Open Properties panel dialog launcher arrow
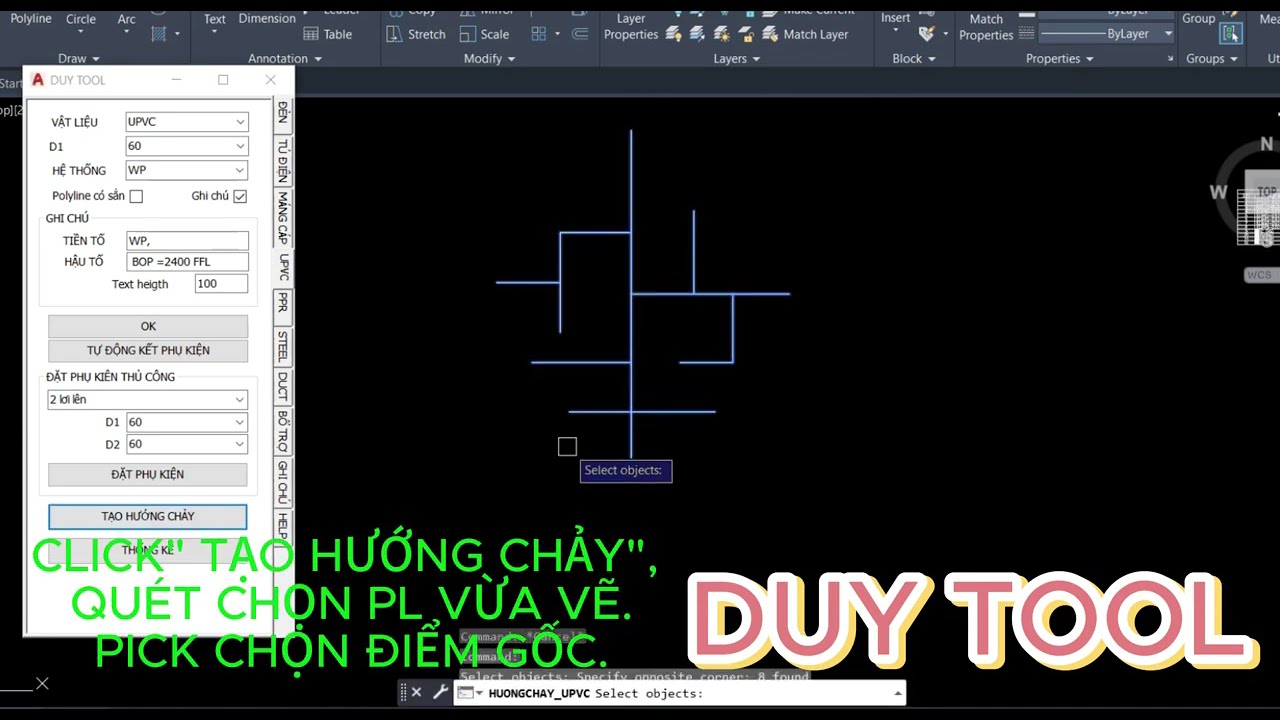Viewport: 1280px width, 720px height. pos(1170,60)
